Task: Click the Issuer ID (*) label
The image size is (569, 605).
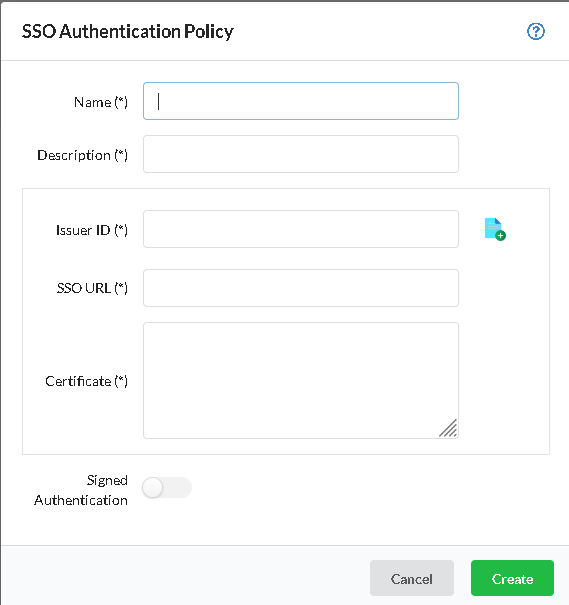Action: 92,230
